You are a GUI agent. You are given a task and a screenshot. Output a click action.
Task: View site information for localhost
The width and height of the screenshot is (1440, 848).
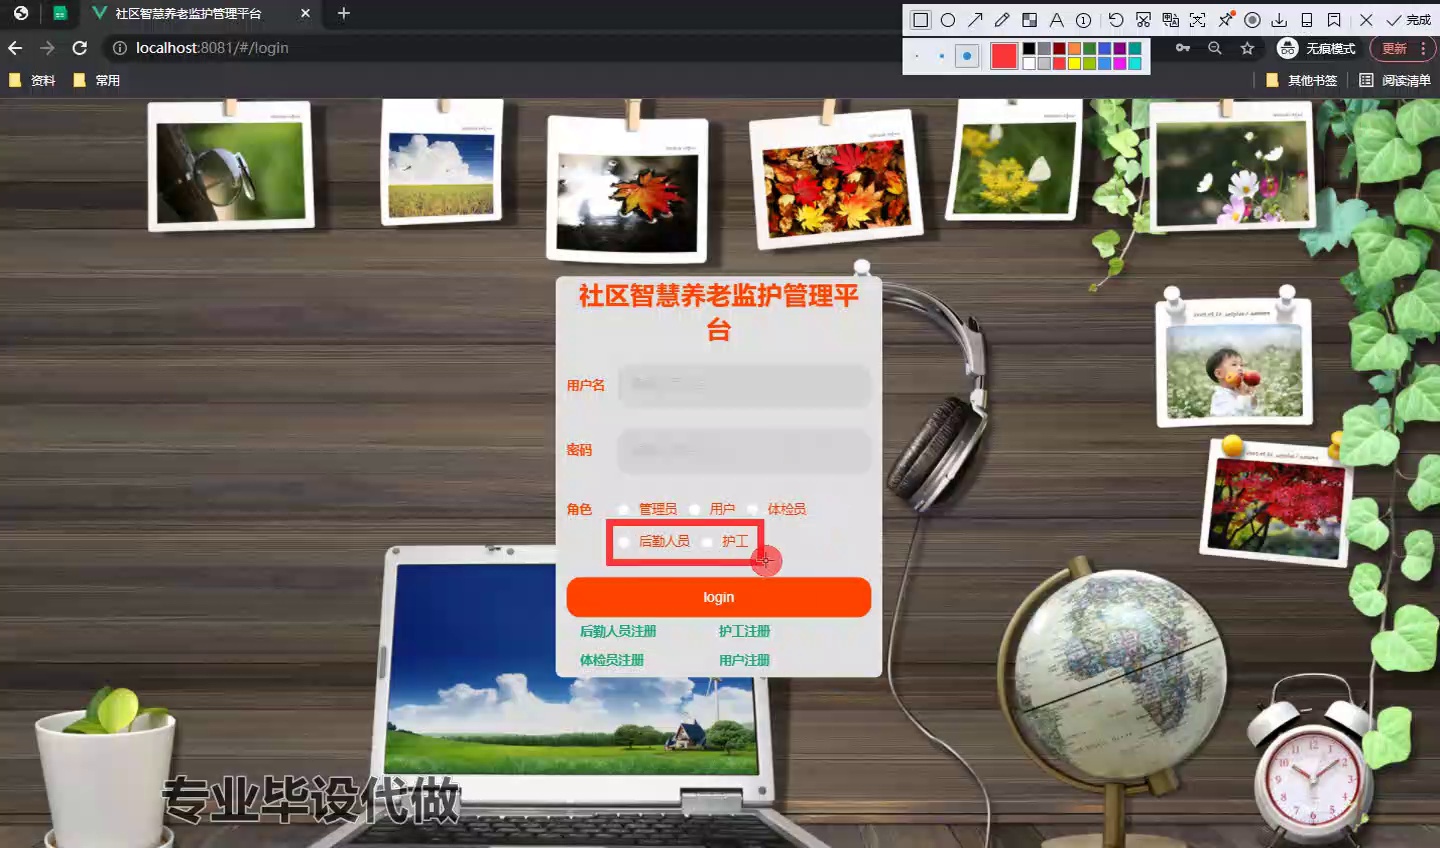pos(120,48)
